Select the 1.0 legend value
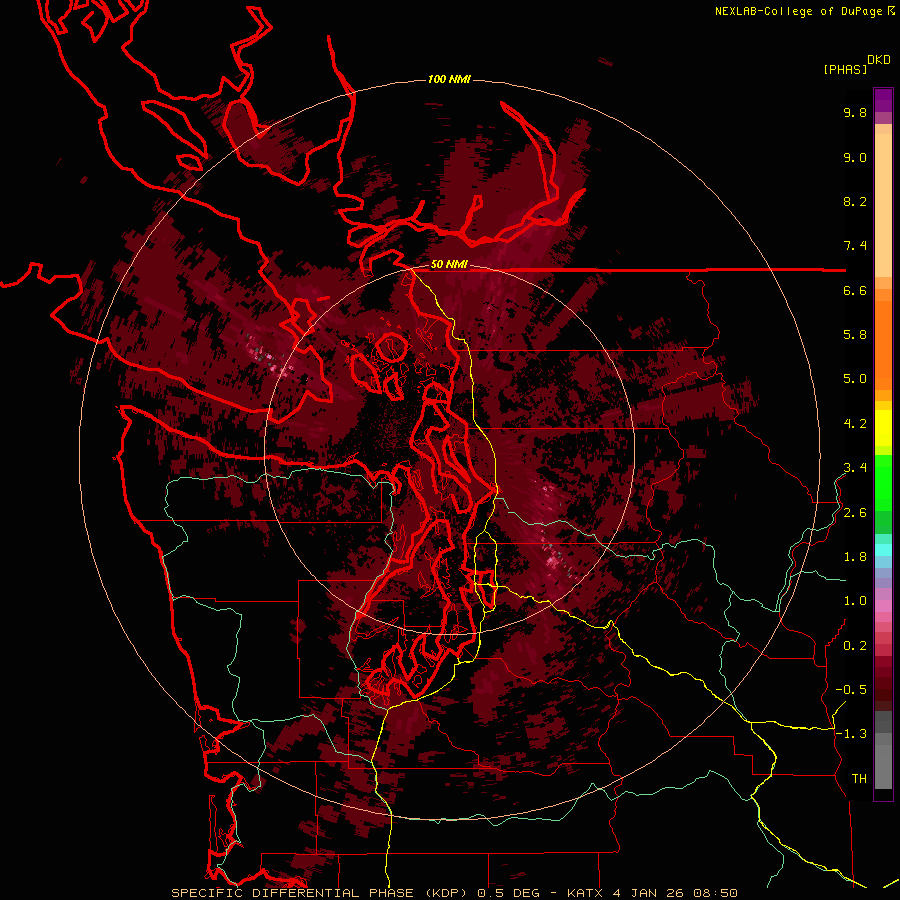 (855, 601)
